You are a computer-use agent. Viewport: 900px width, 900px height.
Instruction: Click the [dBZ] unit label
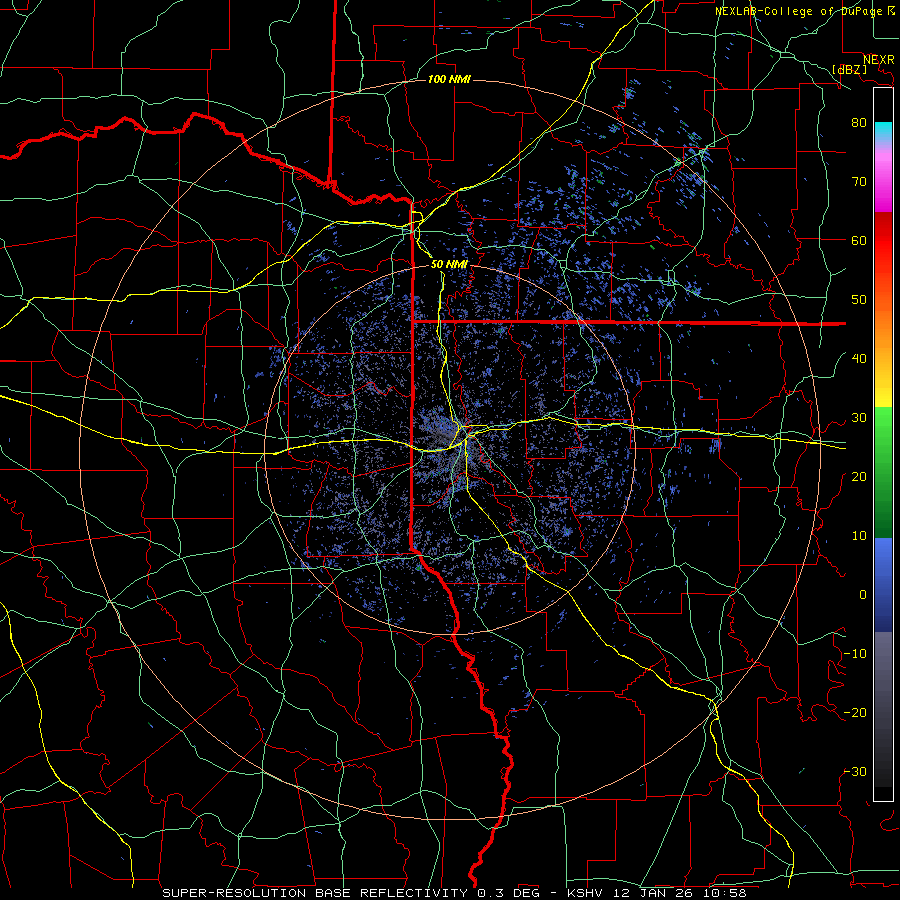coord(849,69)
